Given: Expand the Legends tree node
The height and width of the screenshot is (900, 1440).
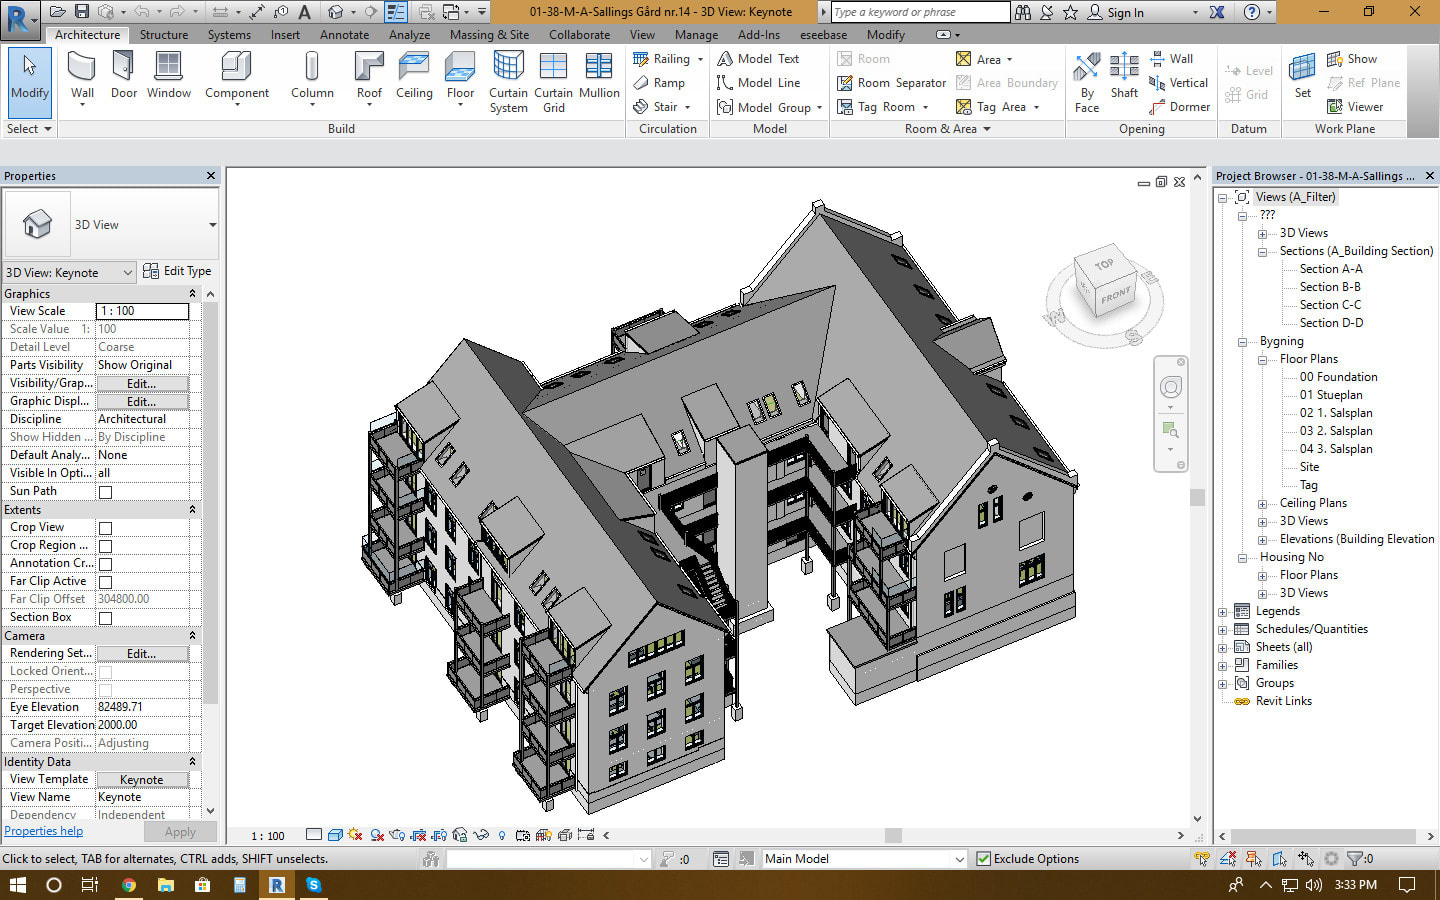Looking at the screenshot, I should (x=1222, y=612).
